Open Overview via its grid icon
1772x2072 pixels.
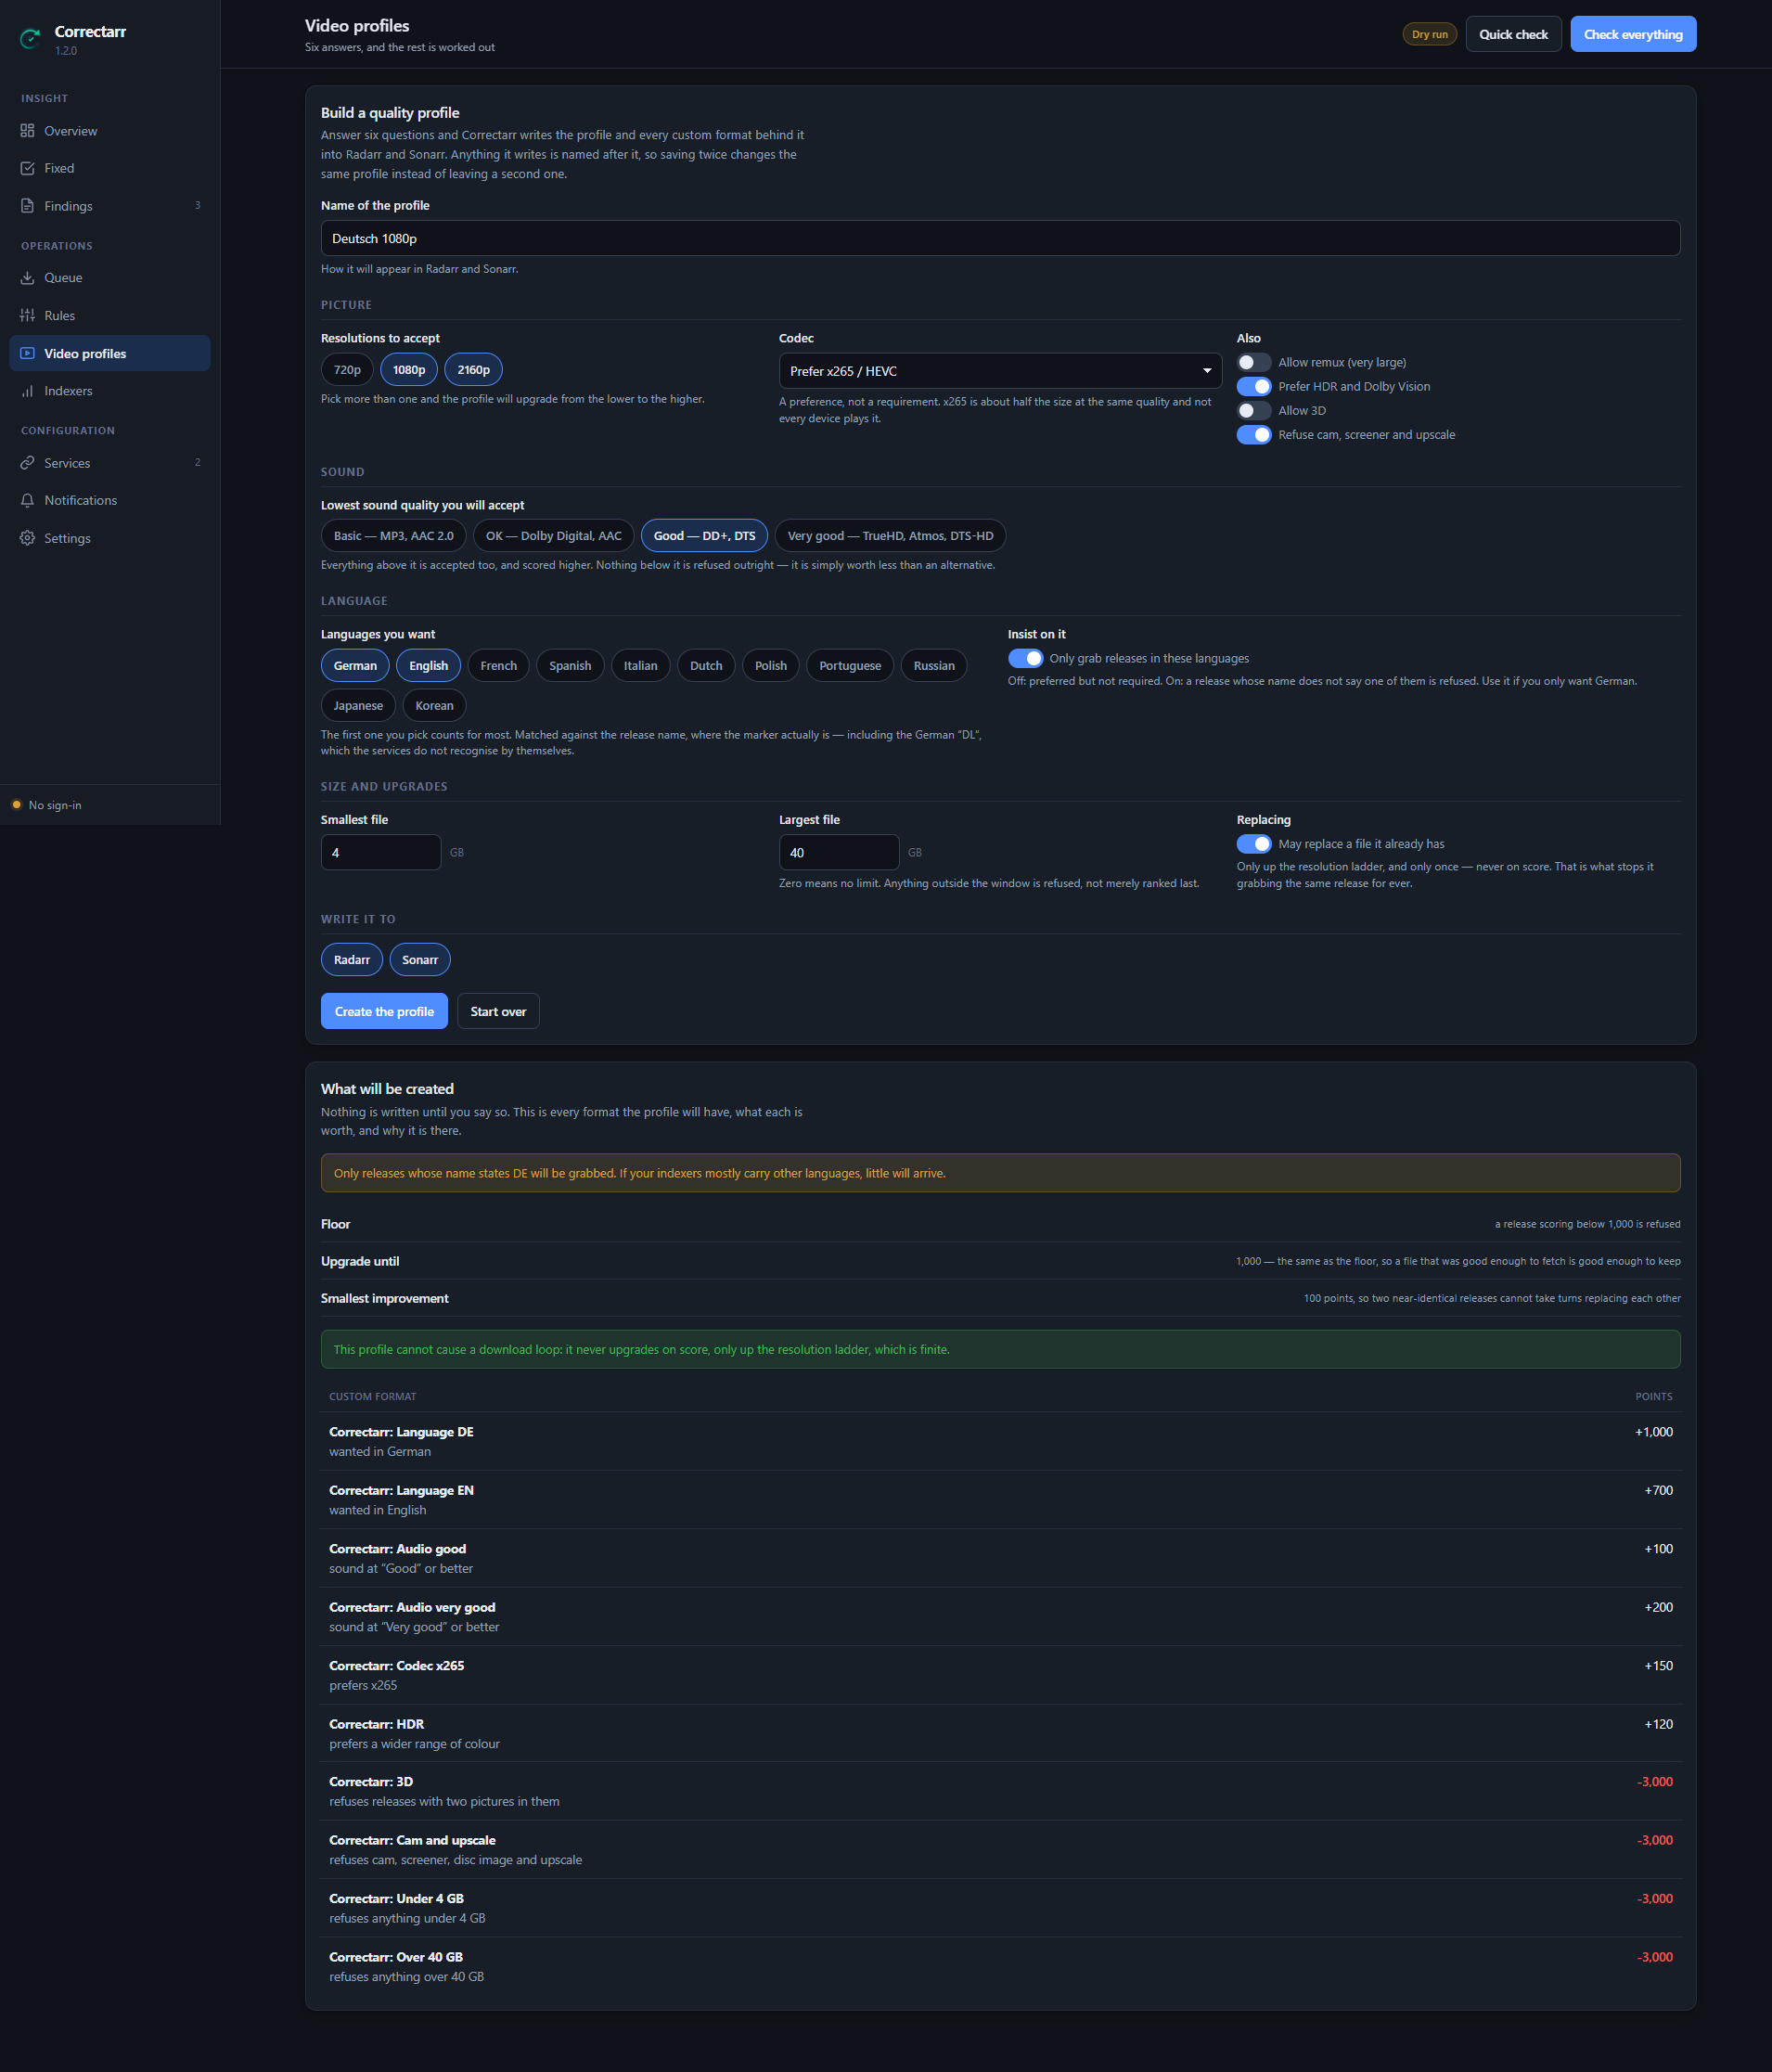[x=27, y=131]
